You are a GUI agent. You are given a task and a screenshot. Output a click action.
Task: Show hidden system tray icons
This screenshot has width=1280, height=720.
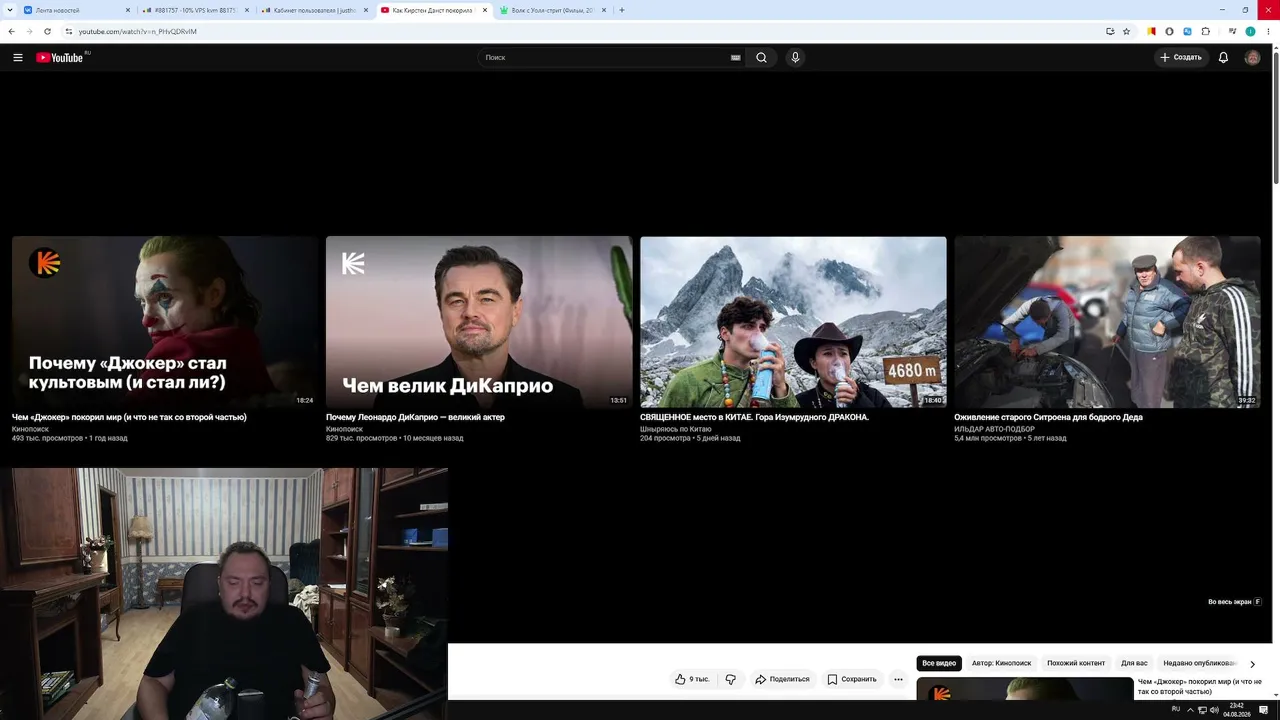[1190, 710]
